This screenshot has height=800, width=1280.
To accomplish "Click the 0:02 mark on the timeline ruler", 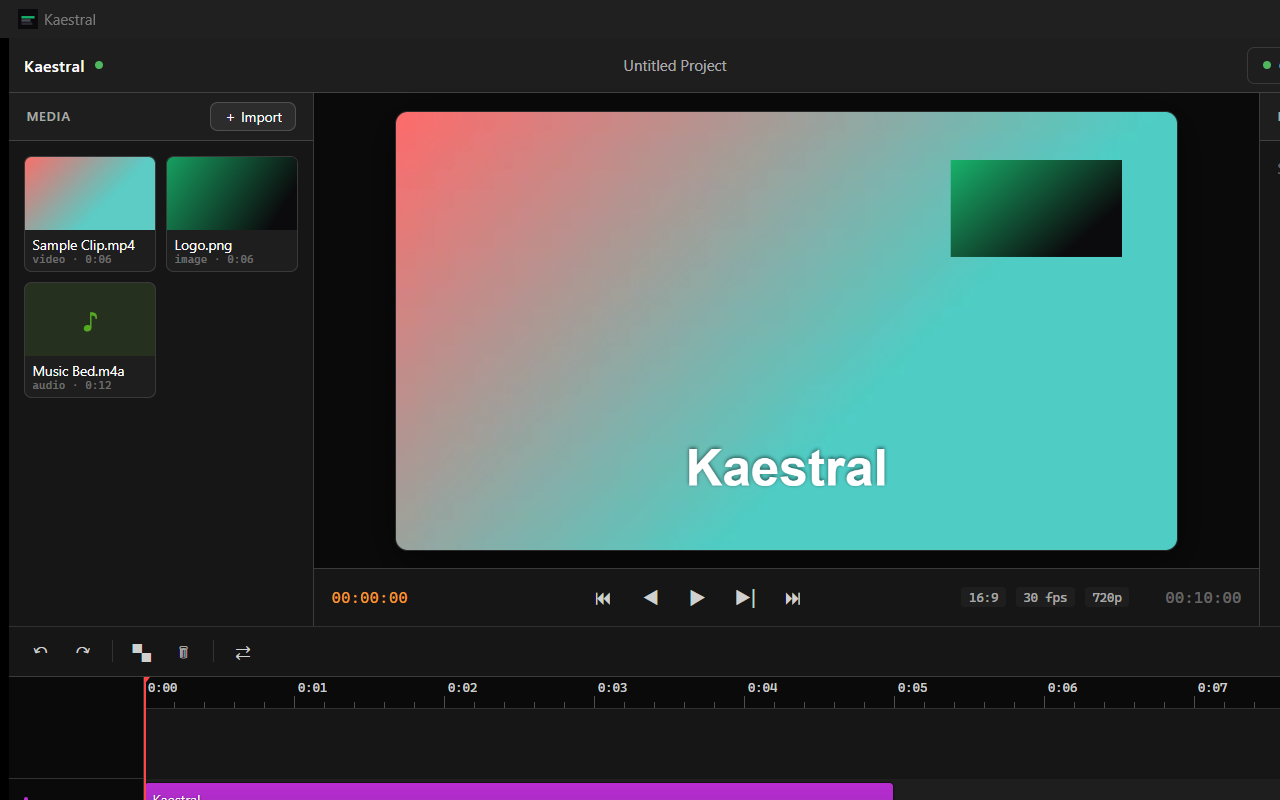I will pyautogui.click(x=462, y=688).
